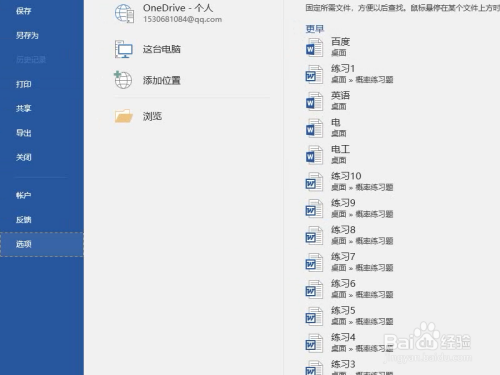500x375 pixels.
Task: Click the 练习5 file name
Action: [343, 311]
